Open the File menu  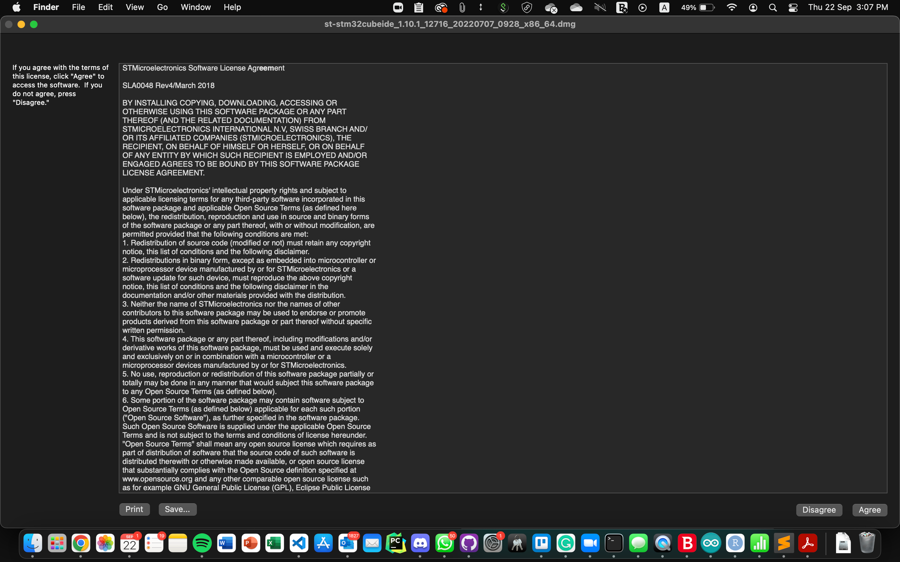[x=78, y=7]
